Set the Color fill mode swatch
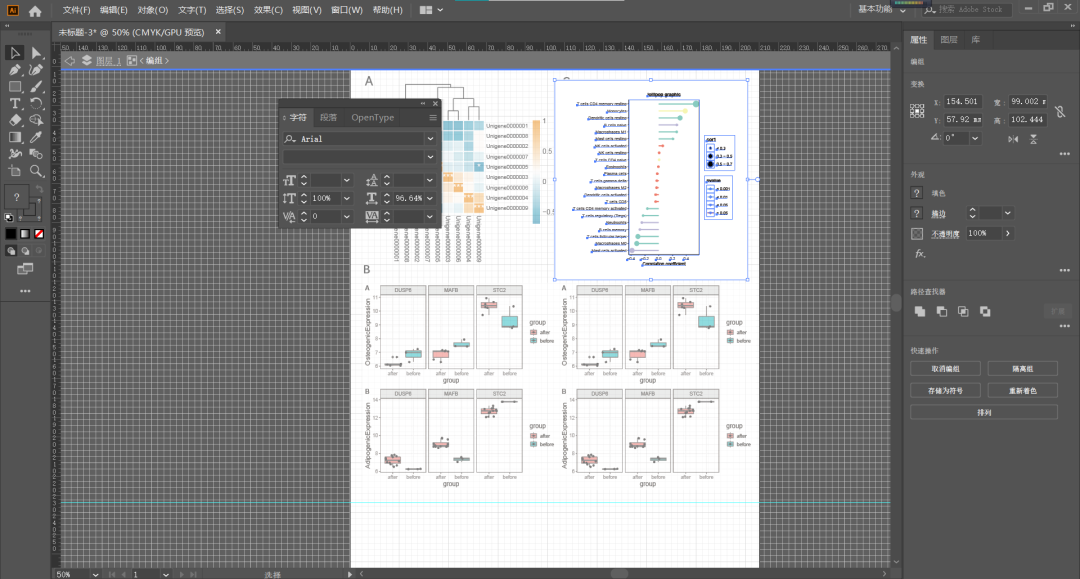The height and width of the screenshot is (579, 1080). tap(11, 234)
